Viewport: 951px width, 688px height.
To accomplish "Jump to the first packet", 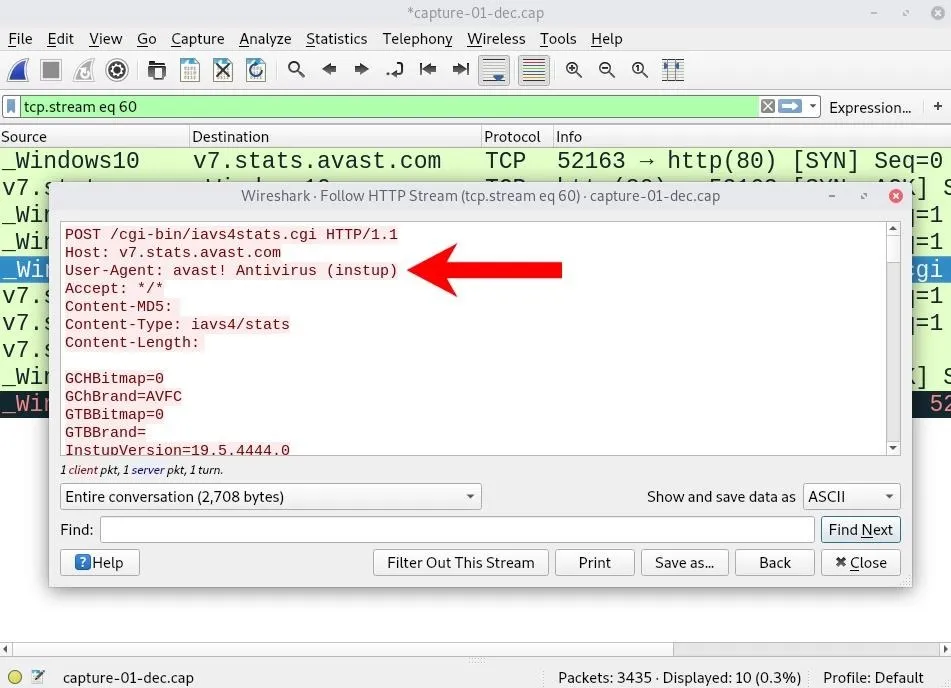I will [428, 69].
